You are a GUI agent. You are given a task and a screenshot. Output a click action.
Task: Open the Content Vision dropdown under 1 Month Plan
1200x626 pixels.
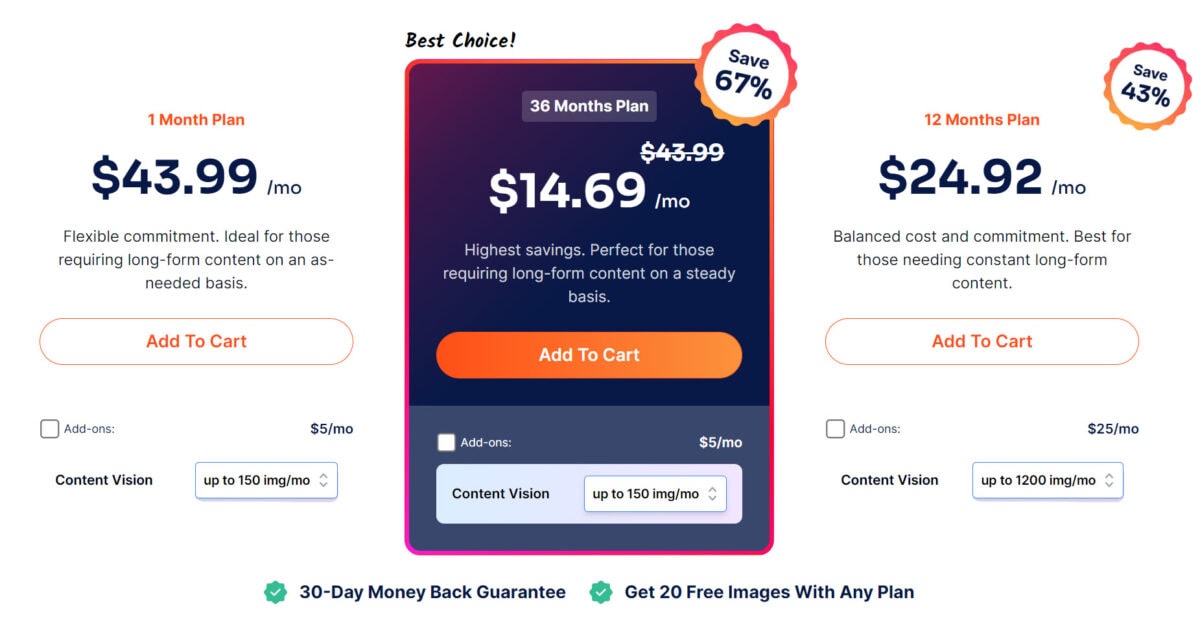[266, 480]
